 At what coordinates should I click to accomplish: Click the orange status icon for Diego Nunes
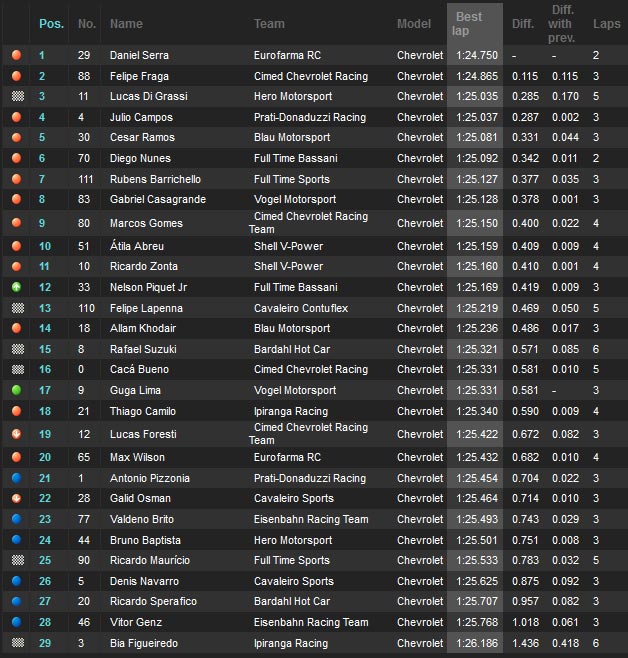[x=16, y=158]
